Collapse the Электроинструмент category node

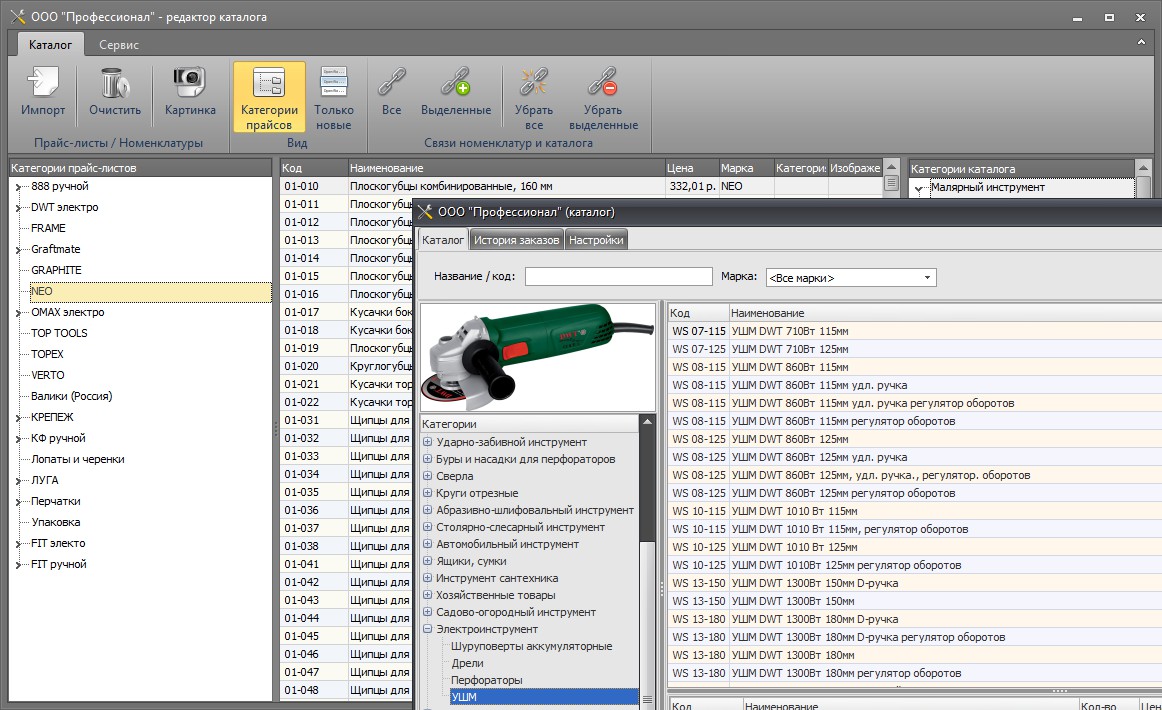point(428,629)
